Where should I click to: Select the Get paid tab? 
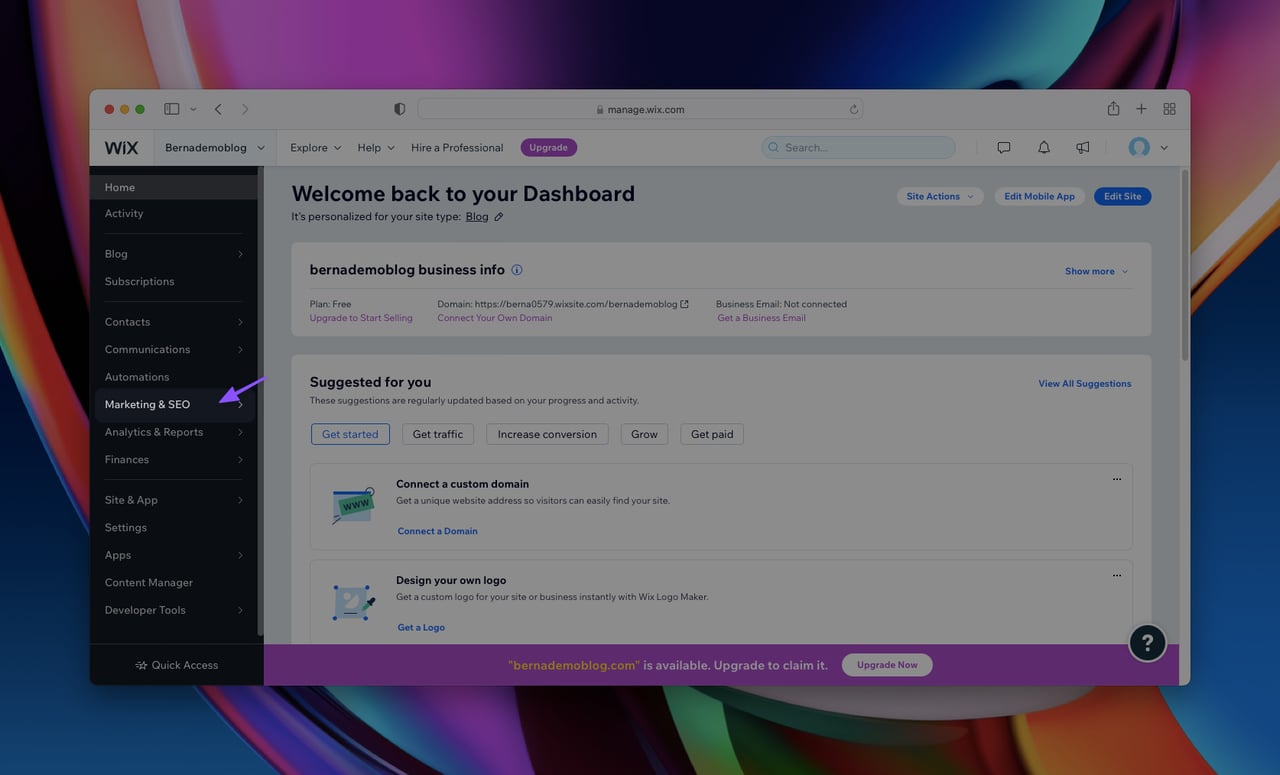pyautogui.click(x=712, y=434)
